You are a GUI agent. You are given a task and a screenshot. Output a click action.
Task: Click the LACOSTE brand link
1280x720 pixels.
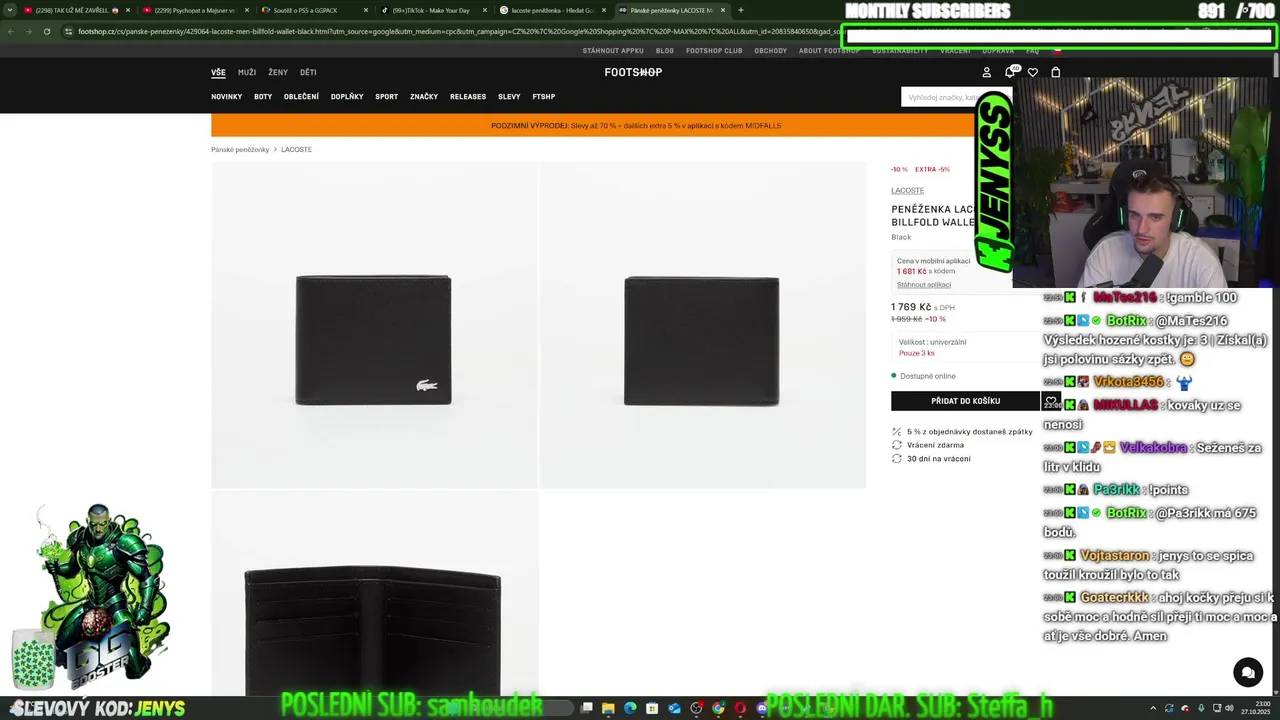(908, 190)
